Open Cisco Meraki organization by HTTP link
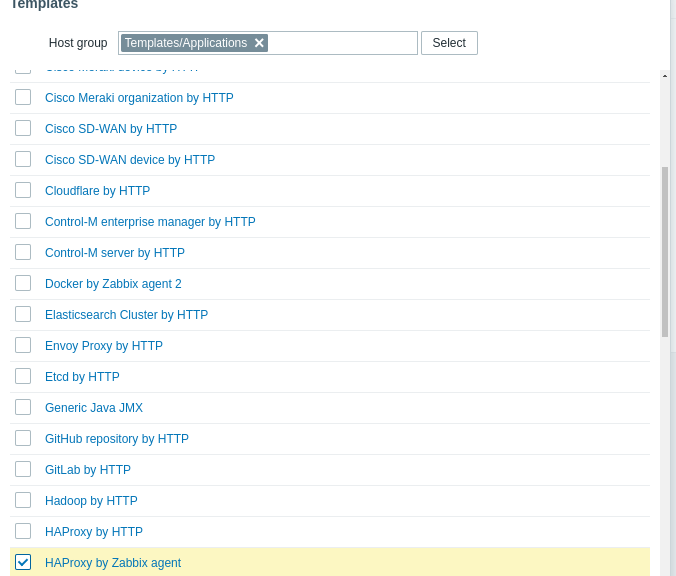 tap(139, 98)
